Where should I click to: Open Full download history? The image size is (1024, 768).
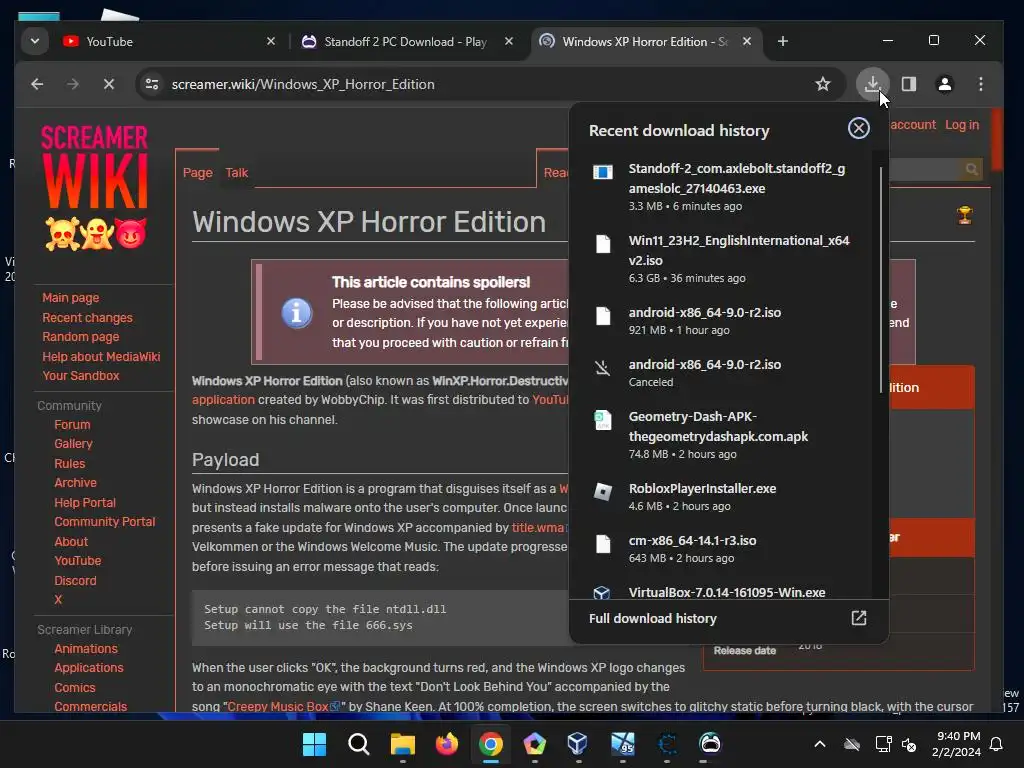(x=728, y=618)
